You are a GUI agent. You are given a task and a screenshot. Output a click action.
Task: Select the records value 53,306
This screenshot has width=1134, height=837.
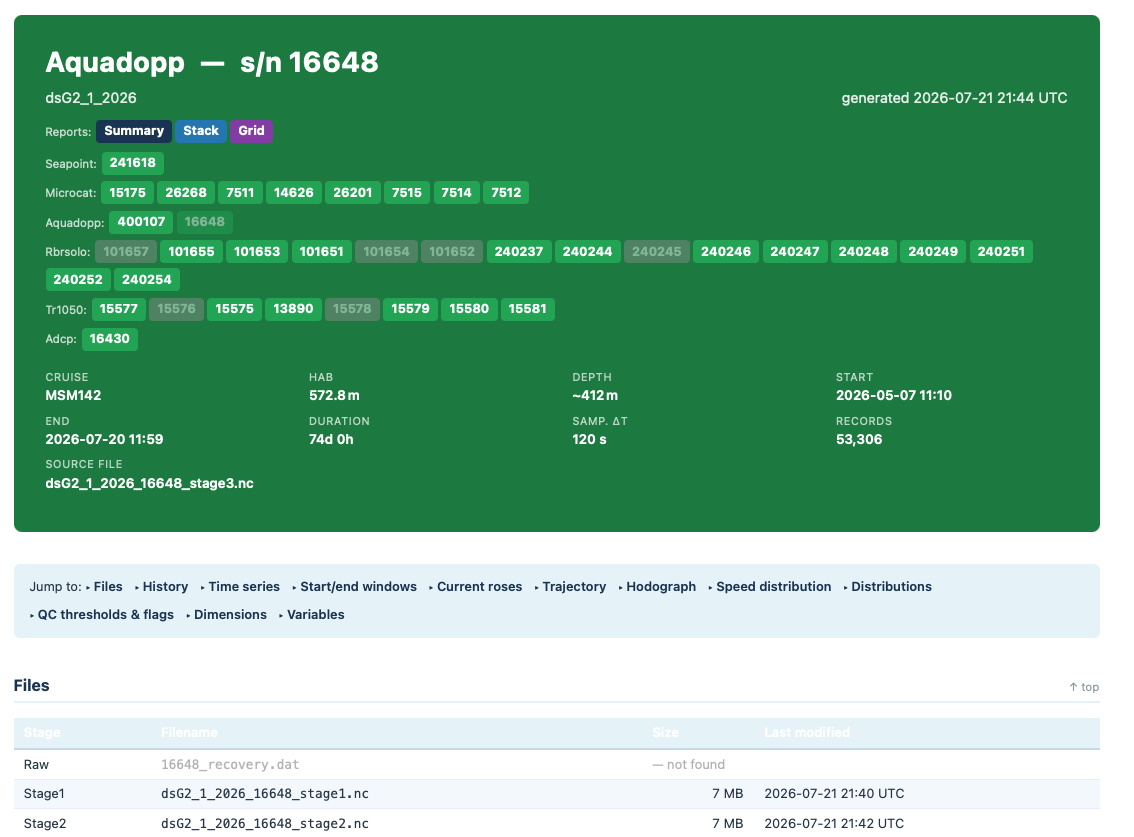coord(859,439)
